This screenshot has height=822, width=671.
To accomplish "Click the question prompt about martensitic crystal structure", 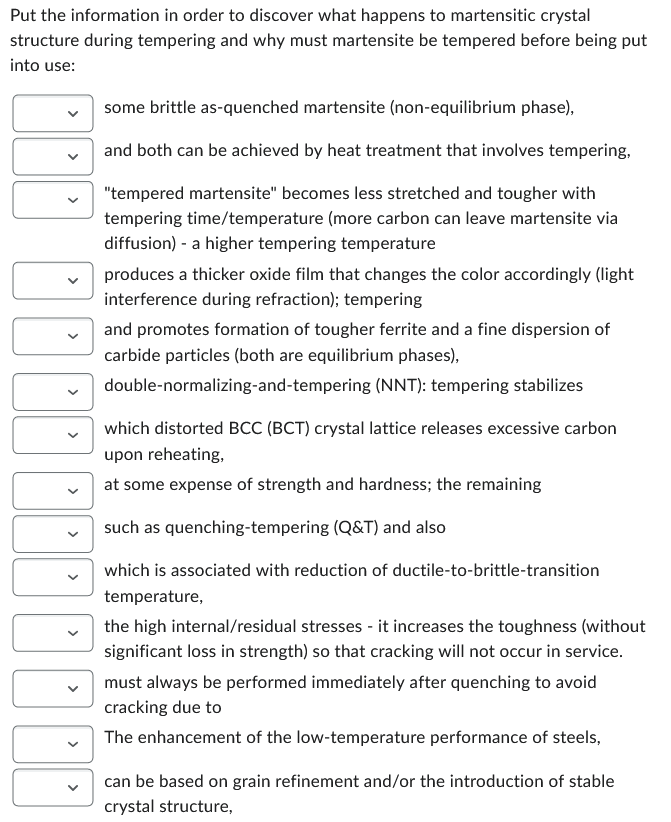I will (x=330, y=40).
